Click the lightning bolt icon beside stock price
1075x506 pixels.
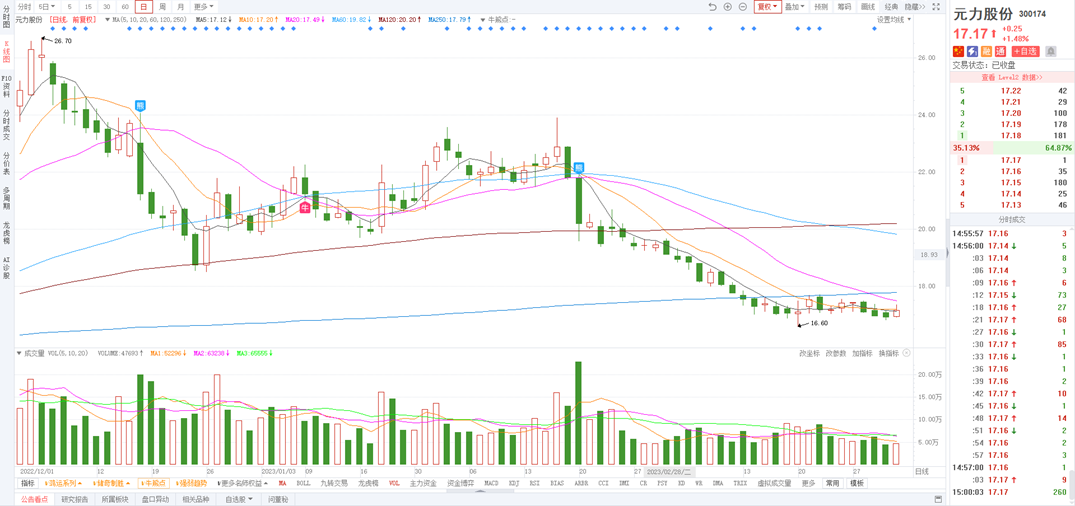(972, 51)
